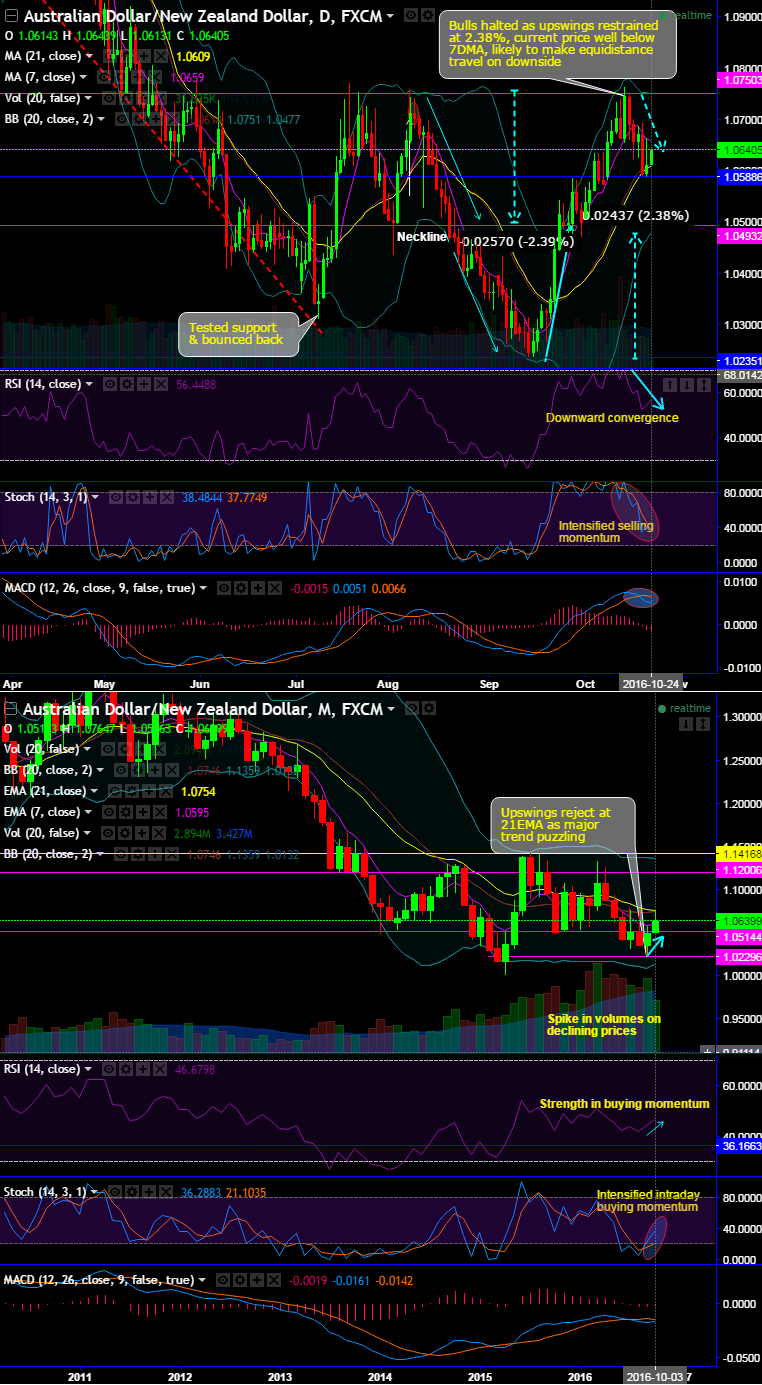Open settings gear for daily RSI (14, close)
Screen dimensions: 762x1385
tap(127, 384)
